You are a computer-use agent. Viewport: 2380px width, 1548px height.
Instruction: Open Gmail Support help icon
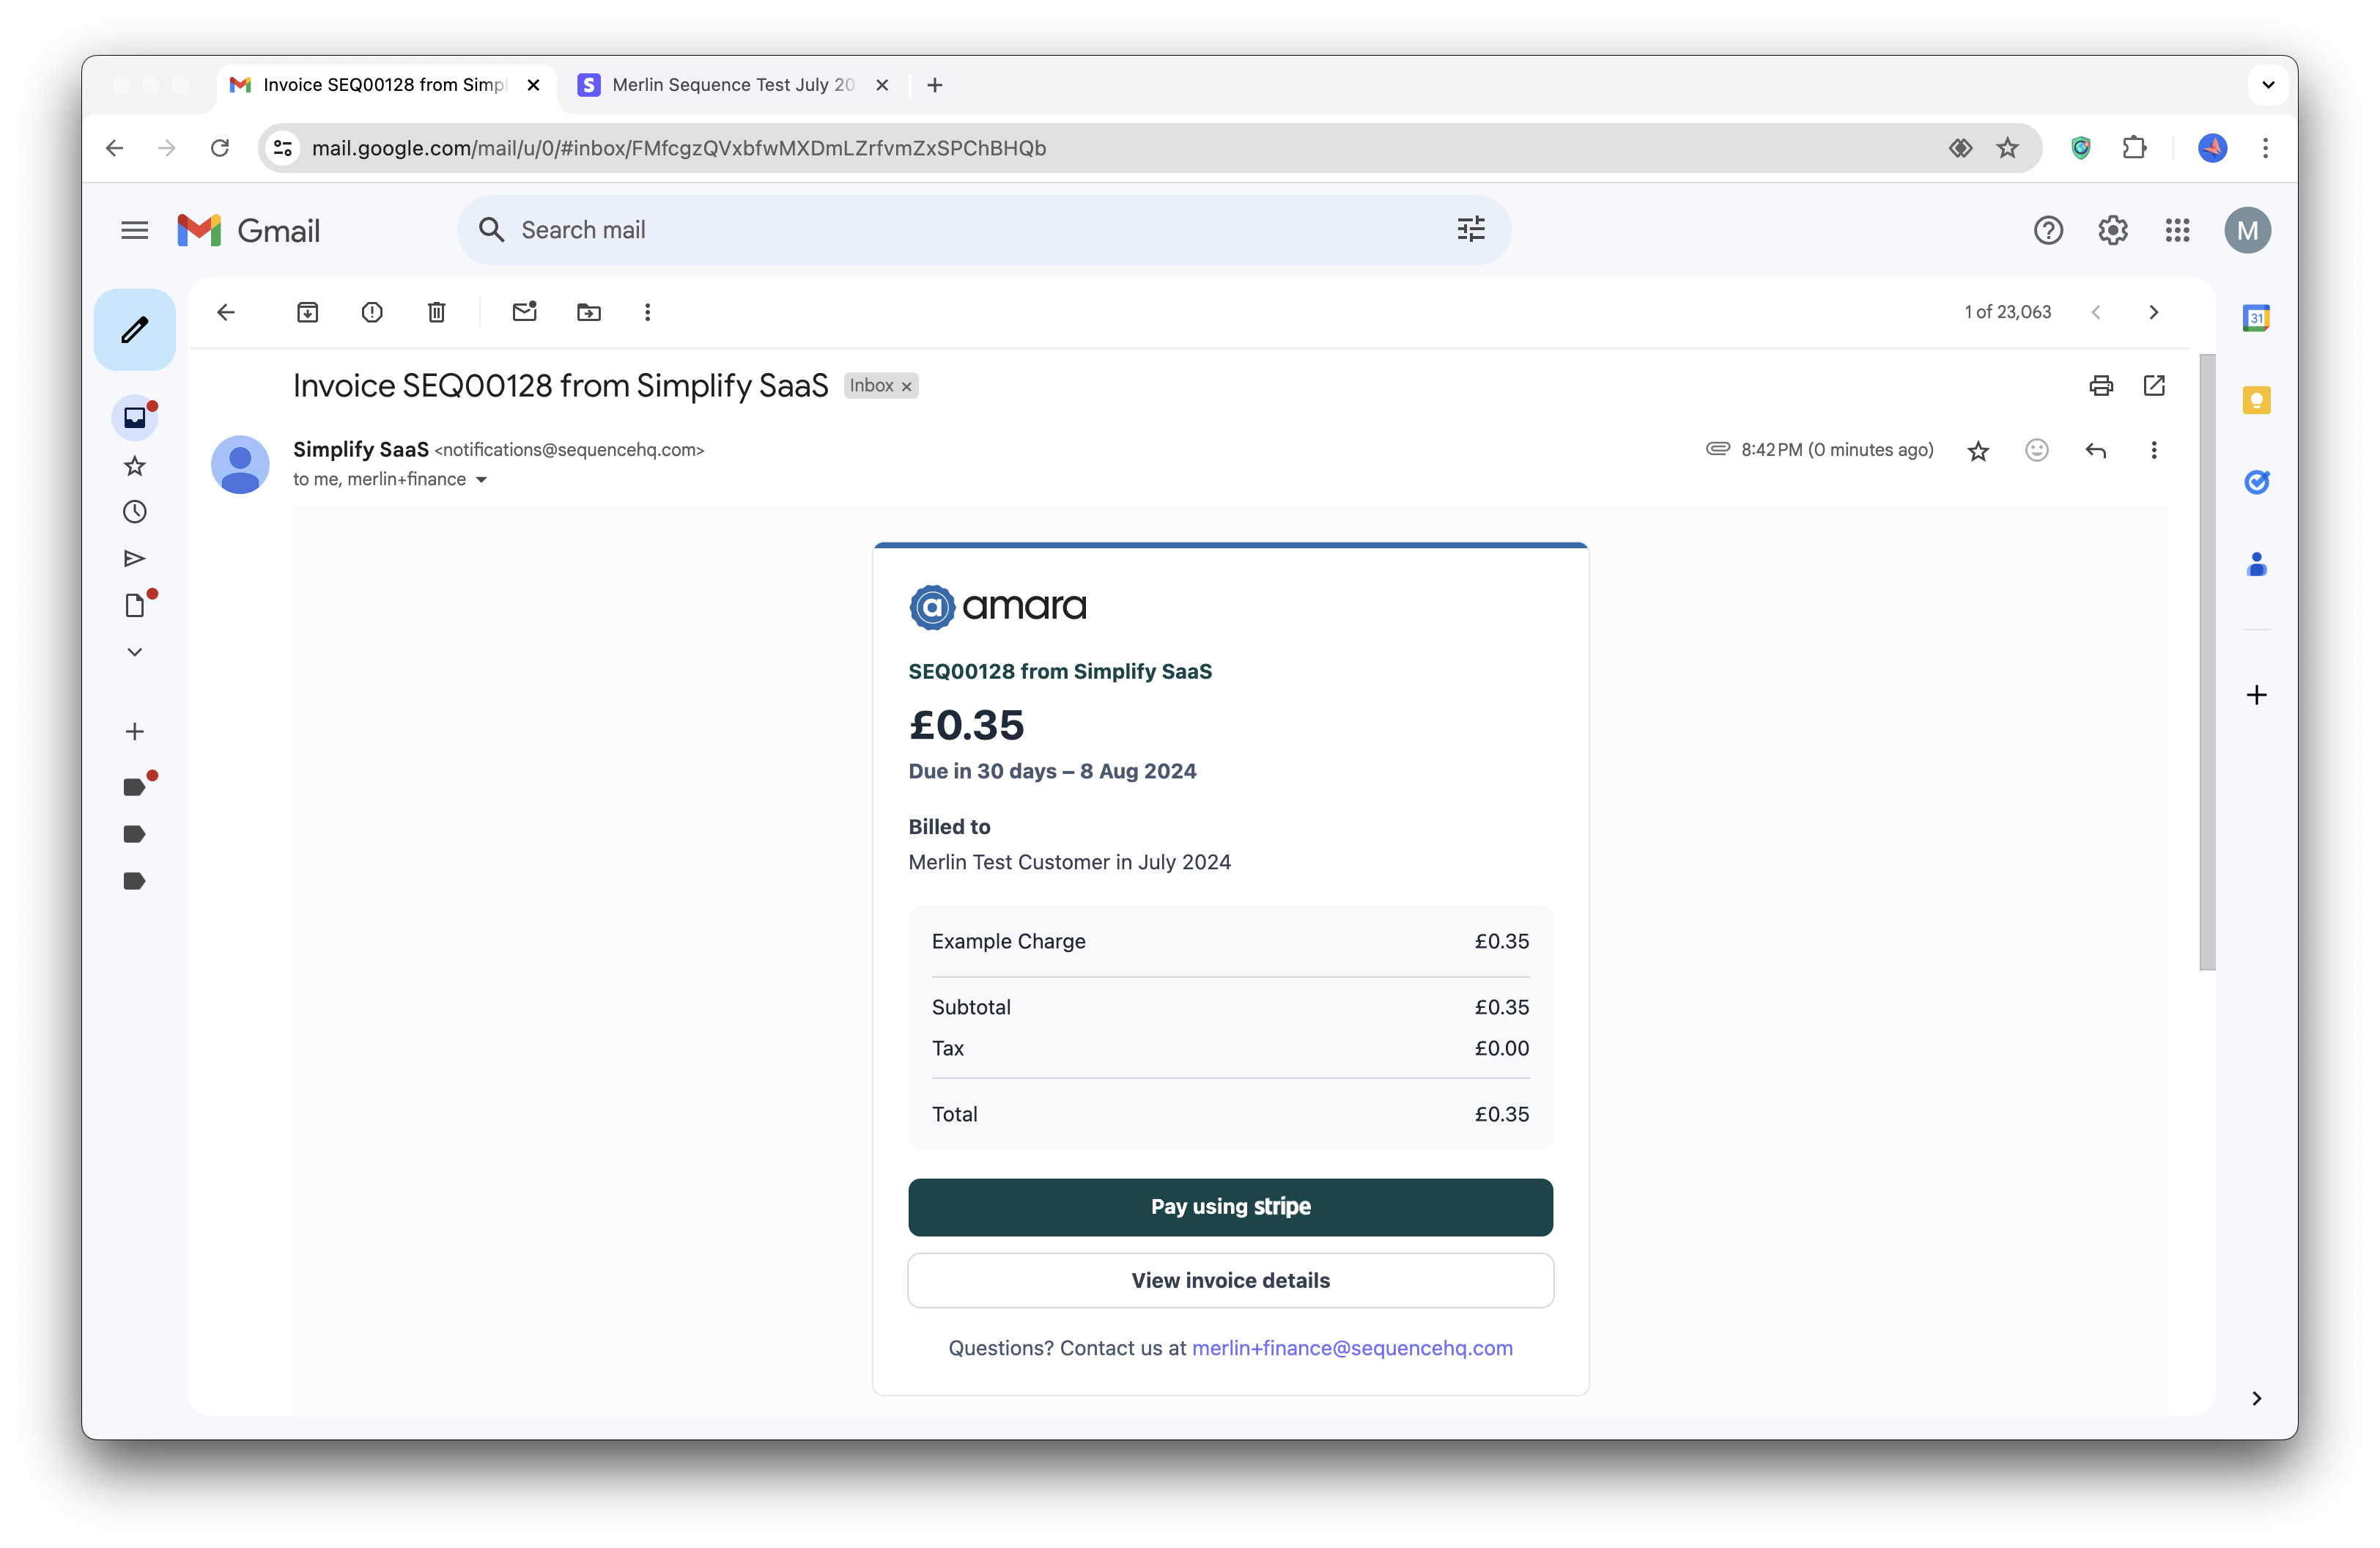tap(2048, 231)
